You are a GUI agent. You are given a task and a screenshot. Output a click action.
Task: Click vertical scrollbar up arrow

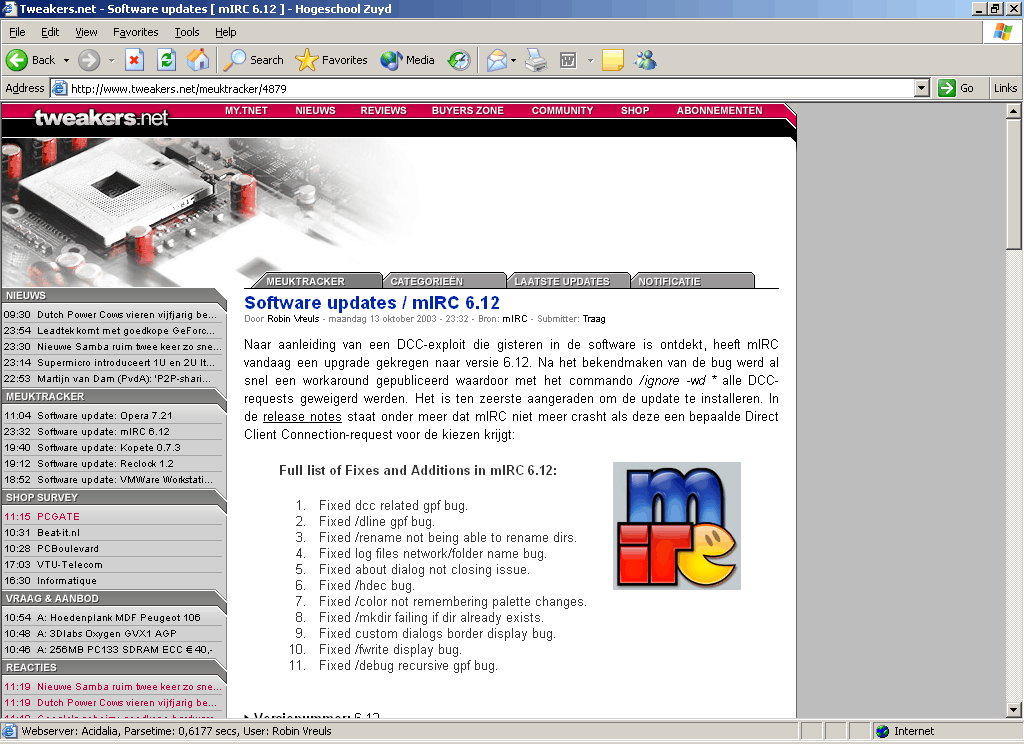click(x=1013, y=110)
